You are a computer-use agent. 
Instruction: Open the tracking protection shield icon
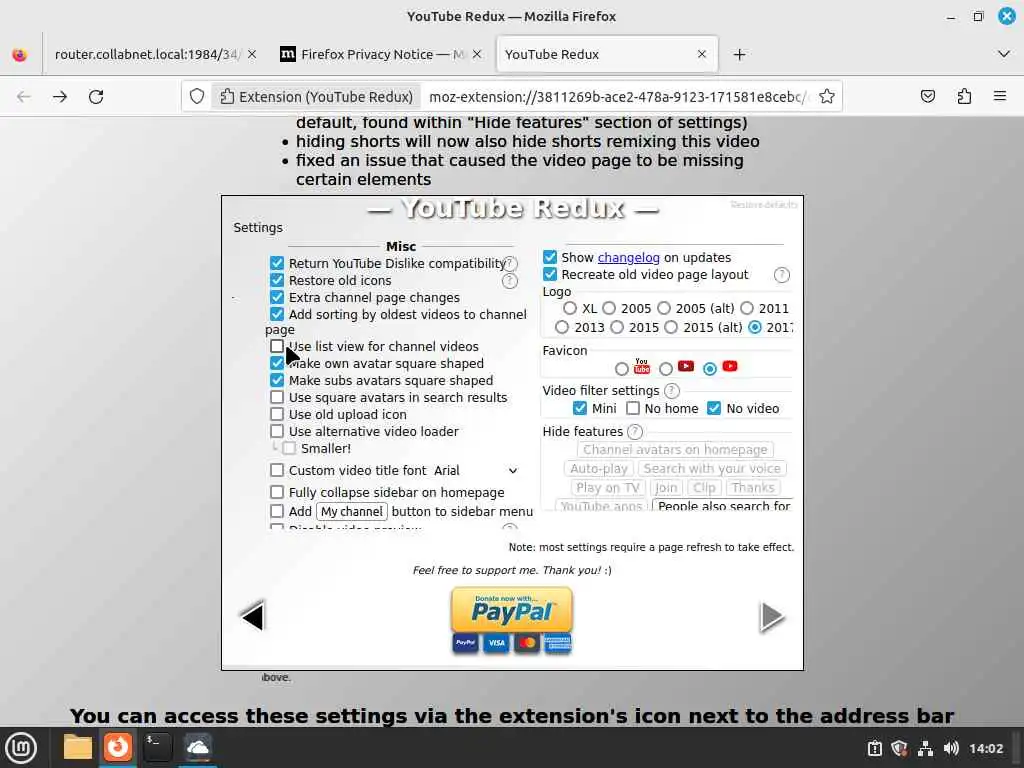pyautogui.click(x=197, y=97)
